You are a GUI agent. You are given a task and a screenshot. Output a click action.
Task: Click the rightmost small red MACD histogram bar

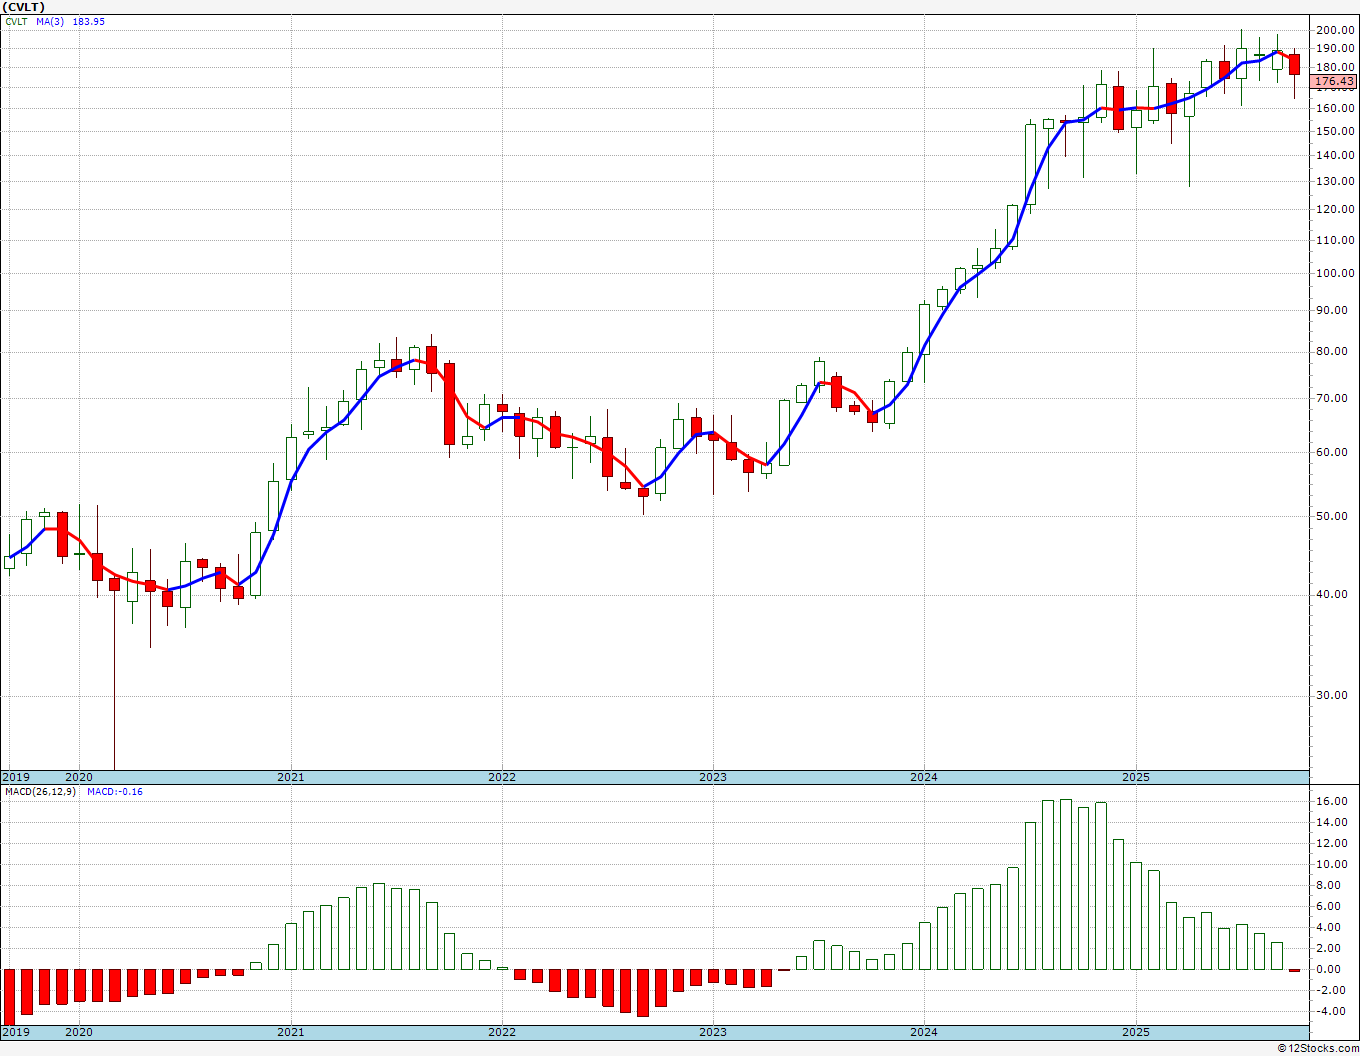click(1294, 970)
